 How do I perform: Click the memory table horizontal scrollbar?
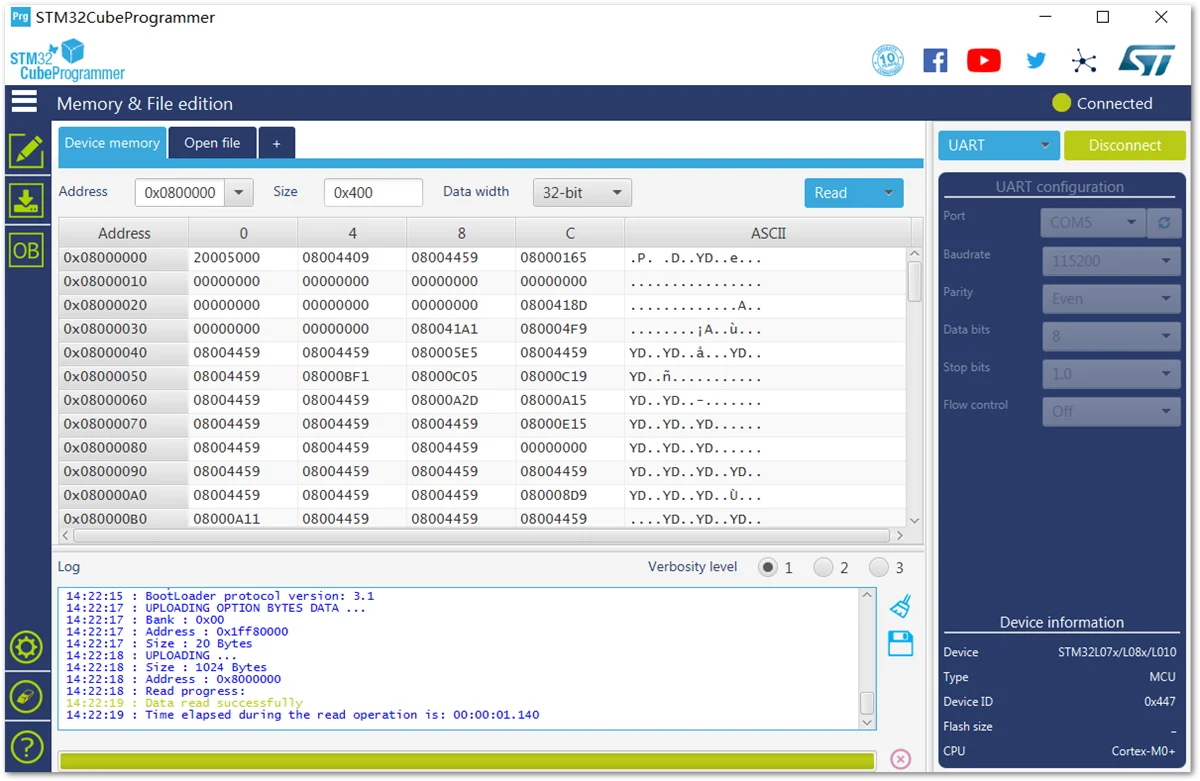[482, 536]
